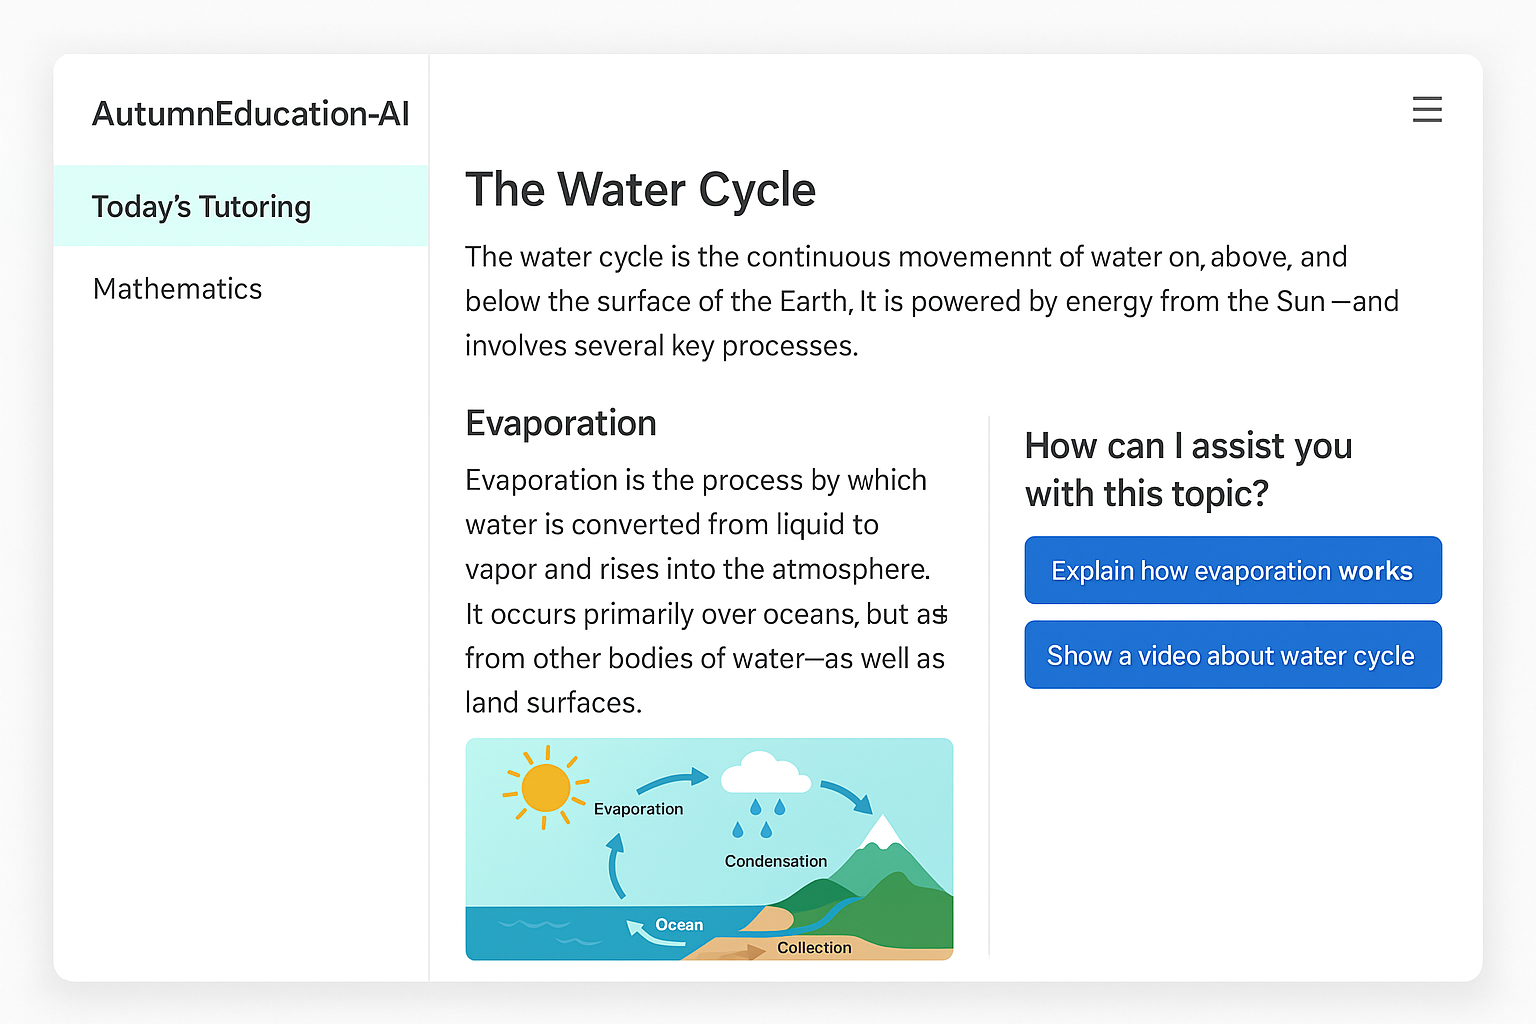This screenshot has width=1536, height=1024.
Task: Click the Collection label in the diagram
Action: coord(814,947)
